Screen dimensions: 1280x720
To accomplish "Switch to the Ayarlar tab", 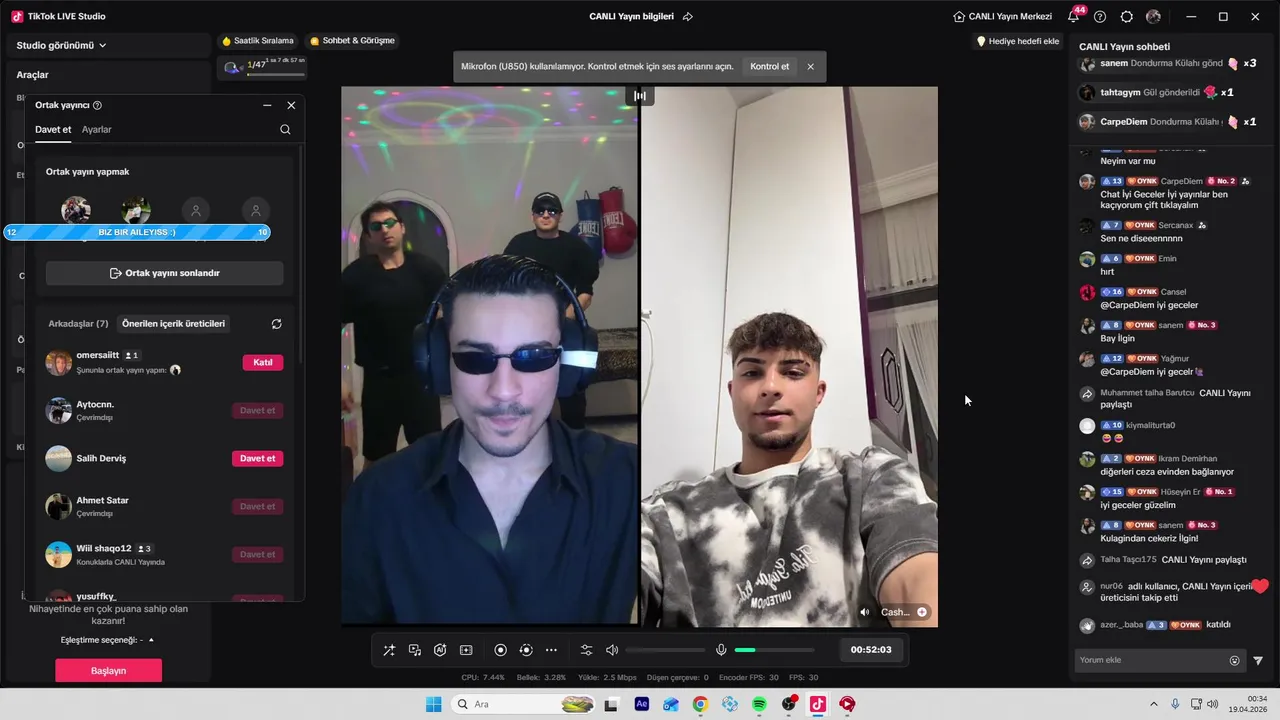I will click(x=97, y=129).
